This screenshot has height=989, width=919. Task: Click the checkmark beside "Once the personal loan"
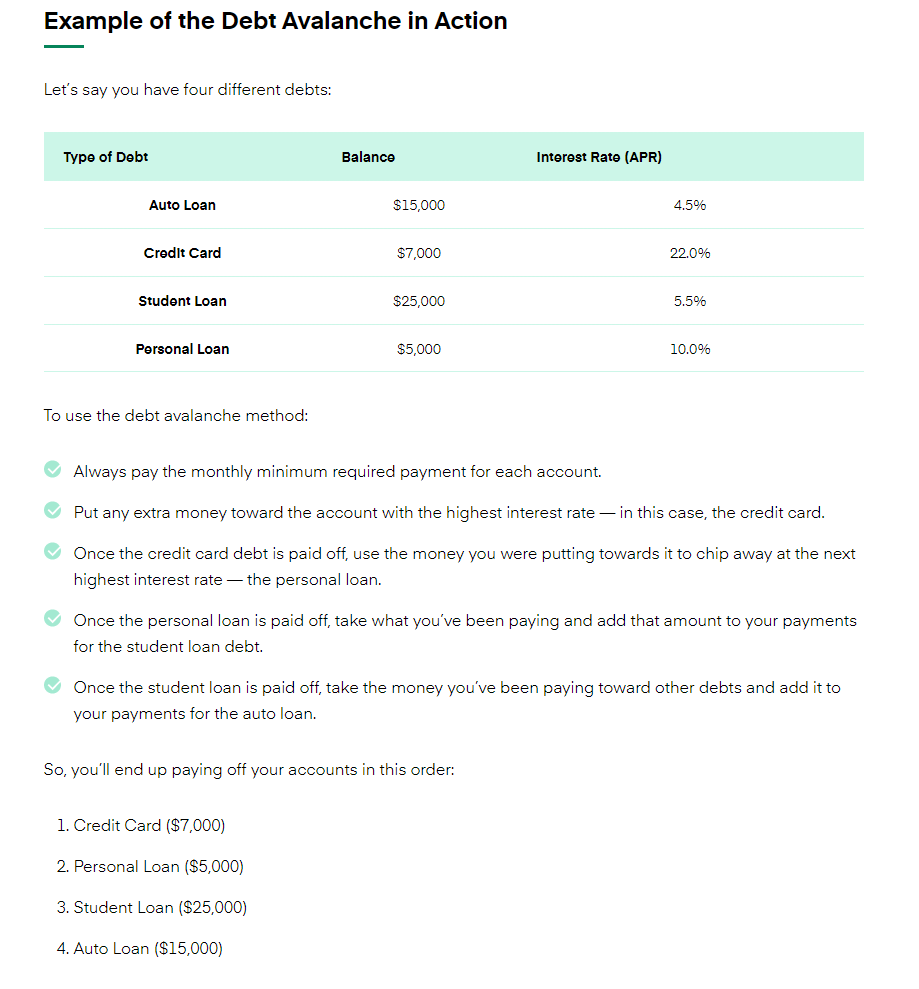click(53, 619)
